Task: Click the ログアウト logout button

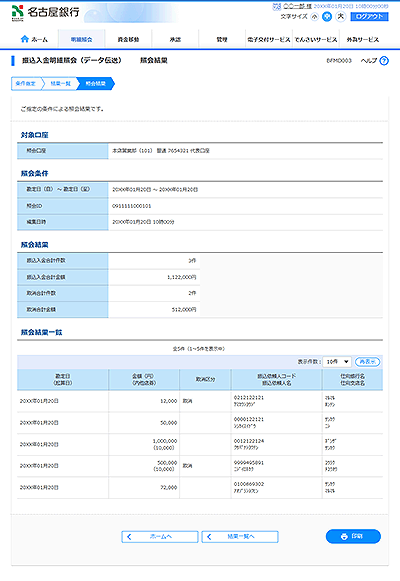Action: coord(369,17)
